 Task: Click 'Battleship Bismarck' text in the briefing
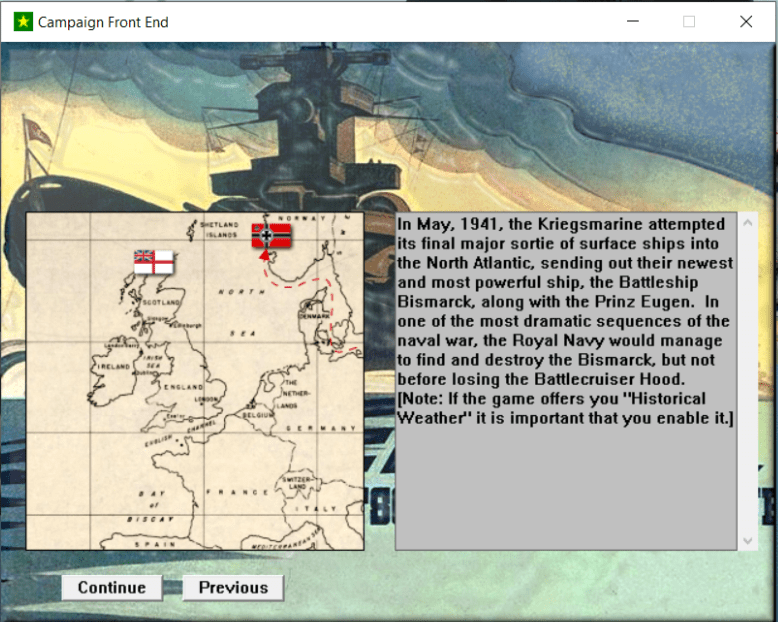(x=547, y=292)
